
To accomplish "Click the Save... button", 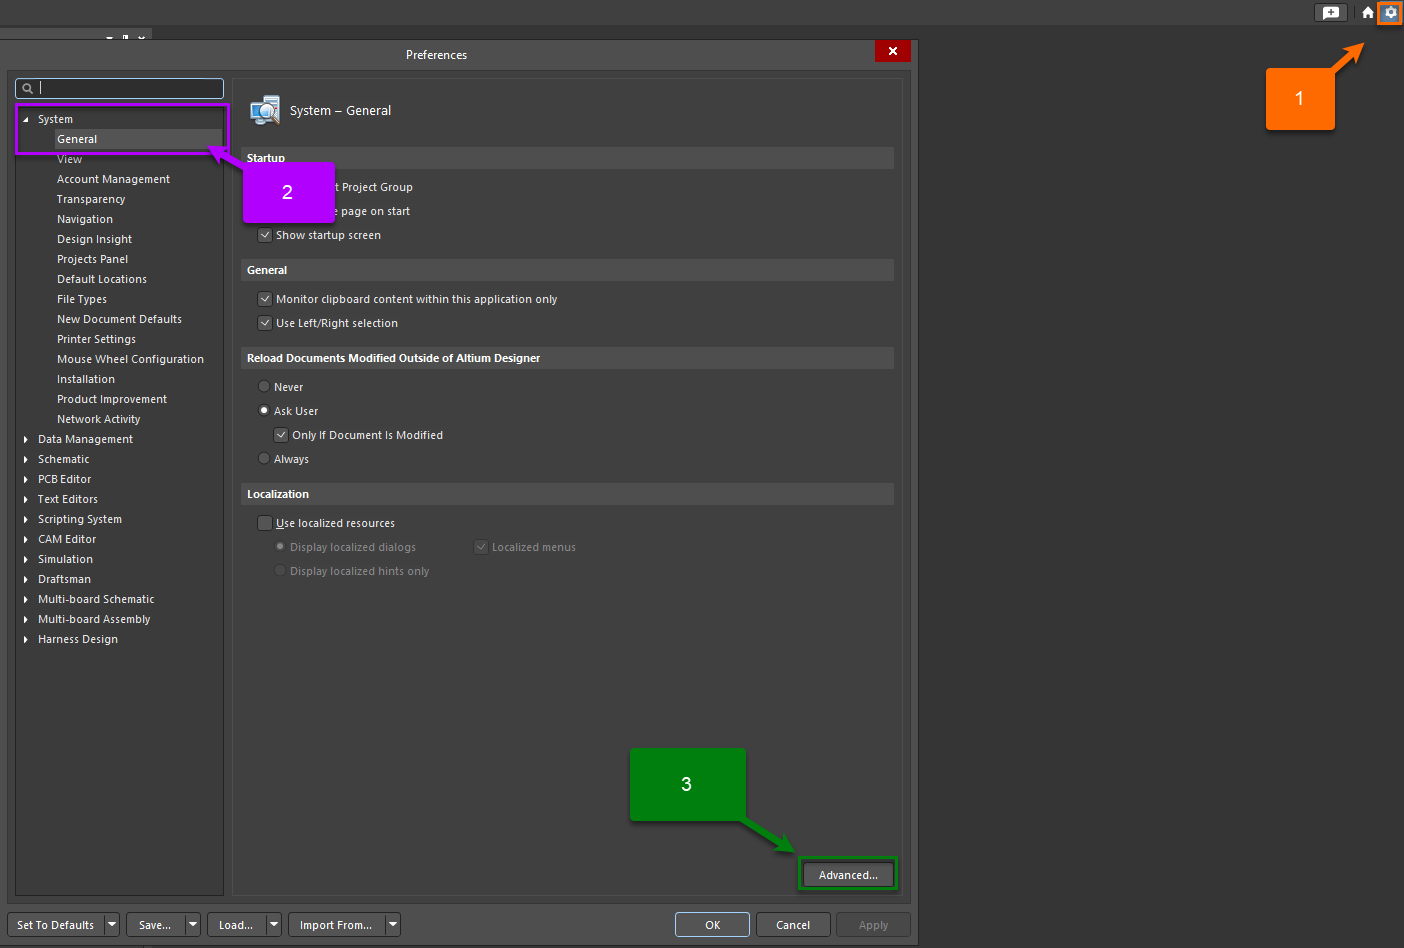I will point(155,925).
